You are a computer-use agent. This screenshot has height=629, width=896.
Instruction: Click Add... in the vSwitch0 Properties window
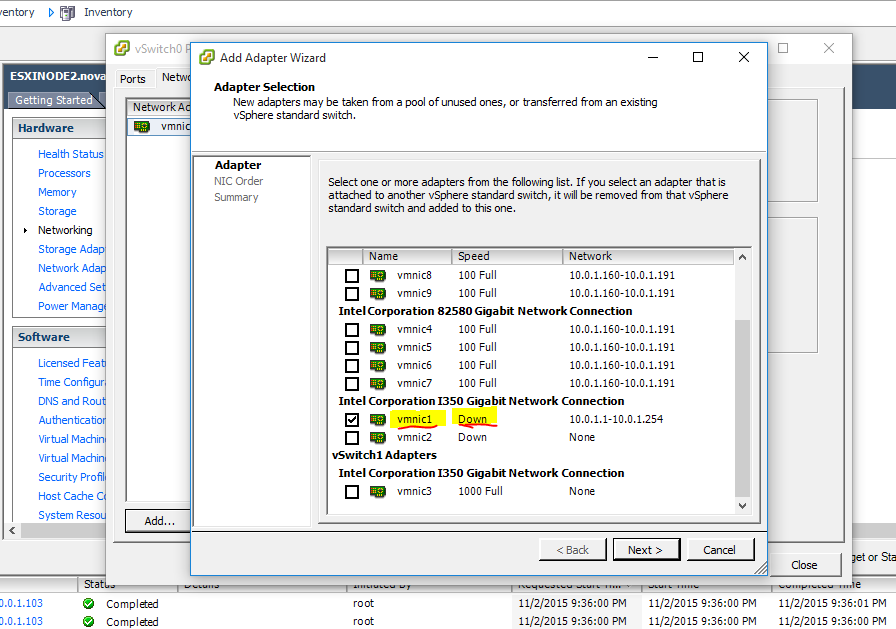[159, 520]
